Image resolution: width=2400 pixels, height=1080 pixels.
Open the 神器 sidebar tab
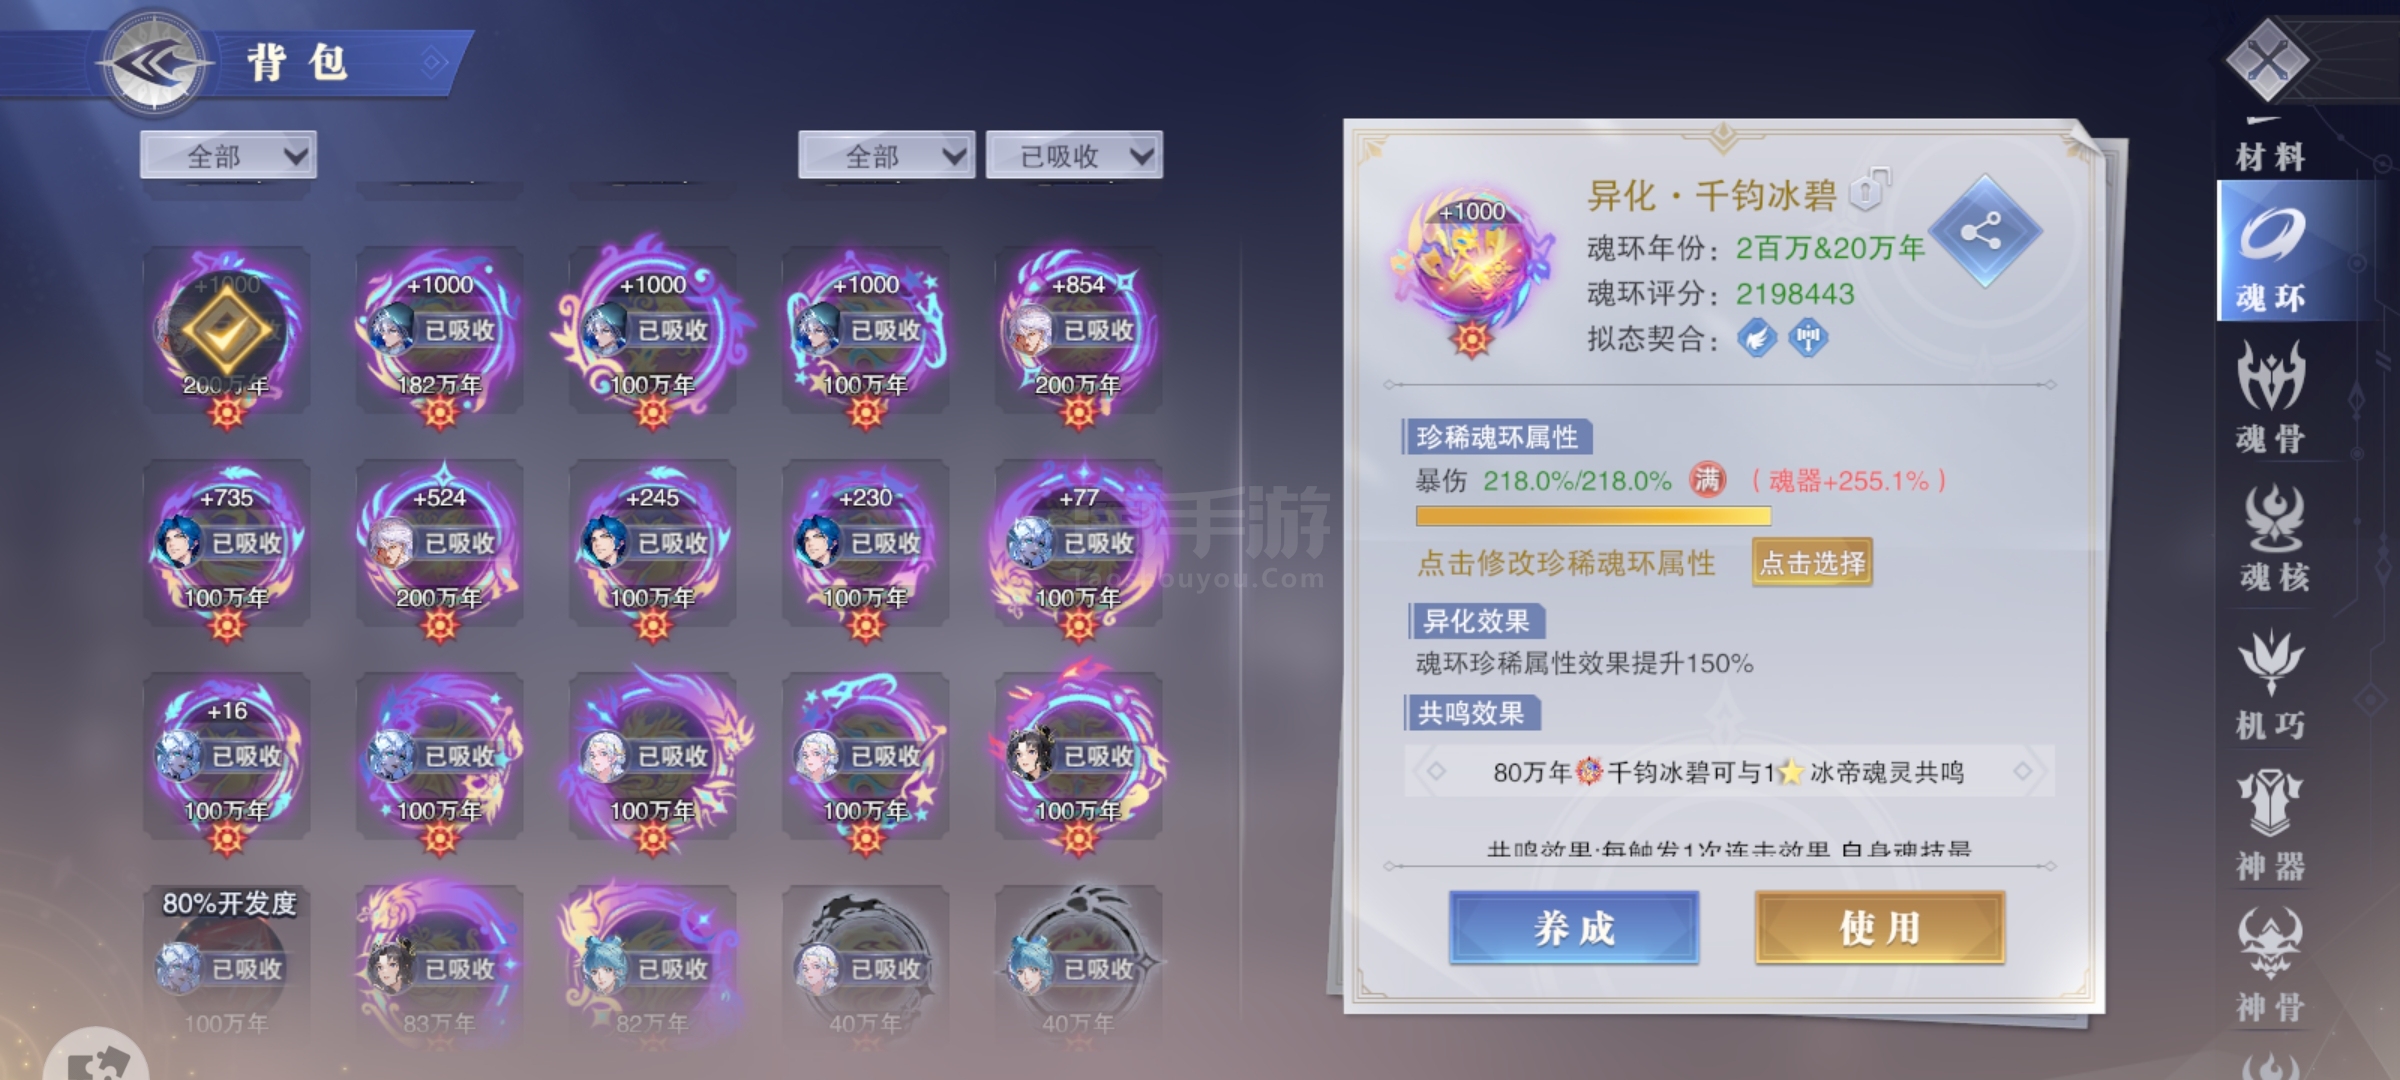coord(2271,826)
